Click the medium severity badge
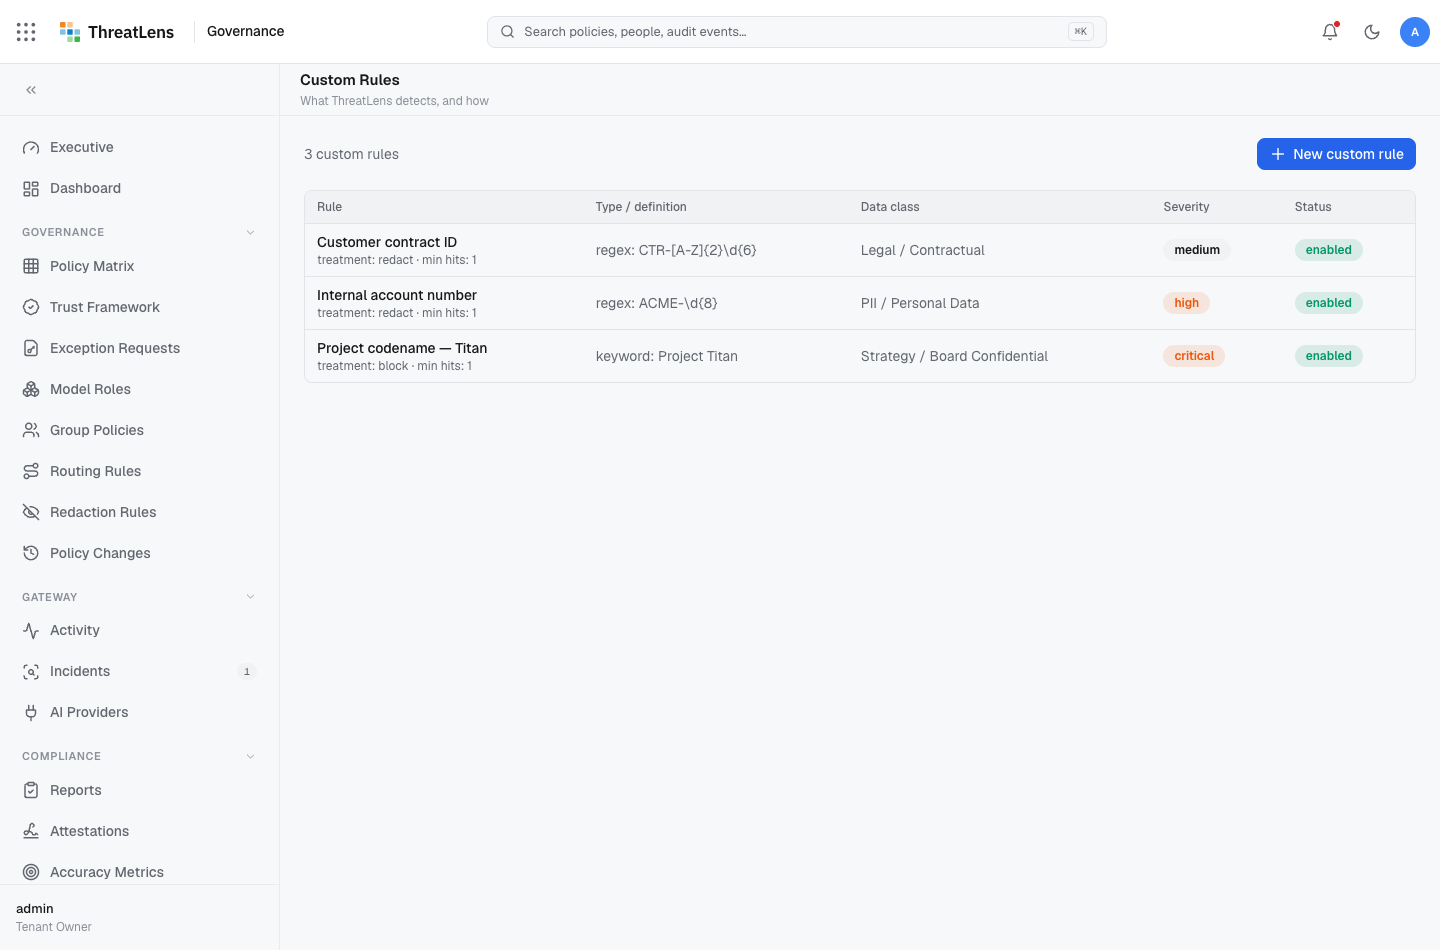This screenshot has height=950, width=1440. click(x=1197, y=250)
